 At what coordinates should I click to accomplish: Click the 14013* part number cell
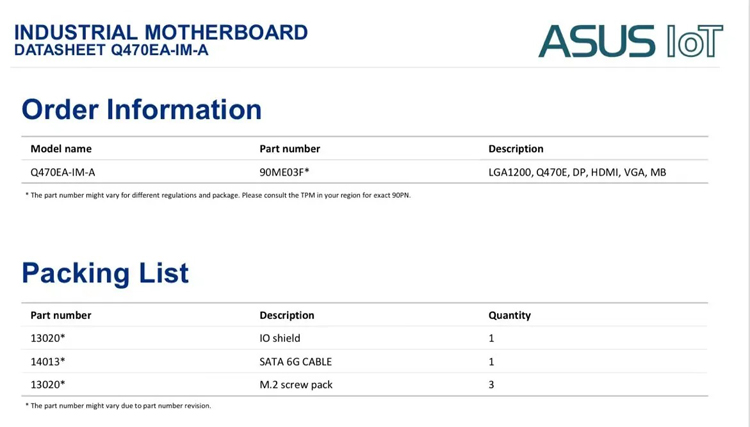pos(47,361)
